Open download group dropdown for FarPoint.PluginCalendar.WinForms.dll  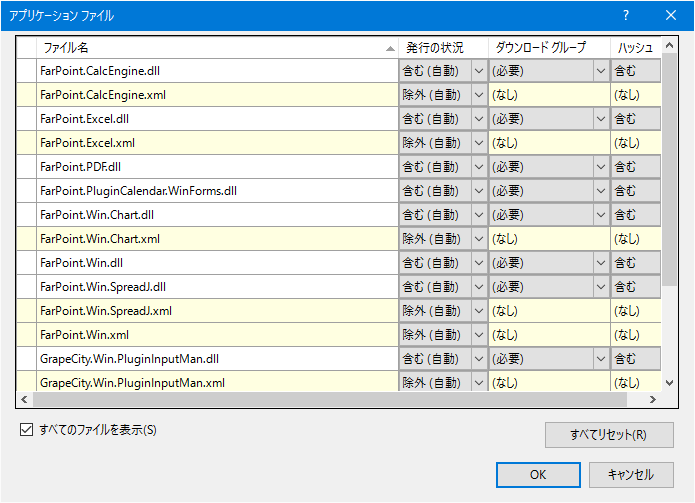(601, 191)
